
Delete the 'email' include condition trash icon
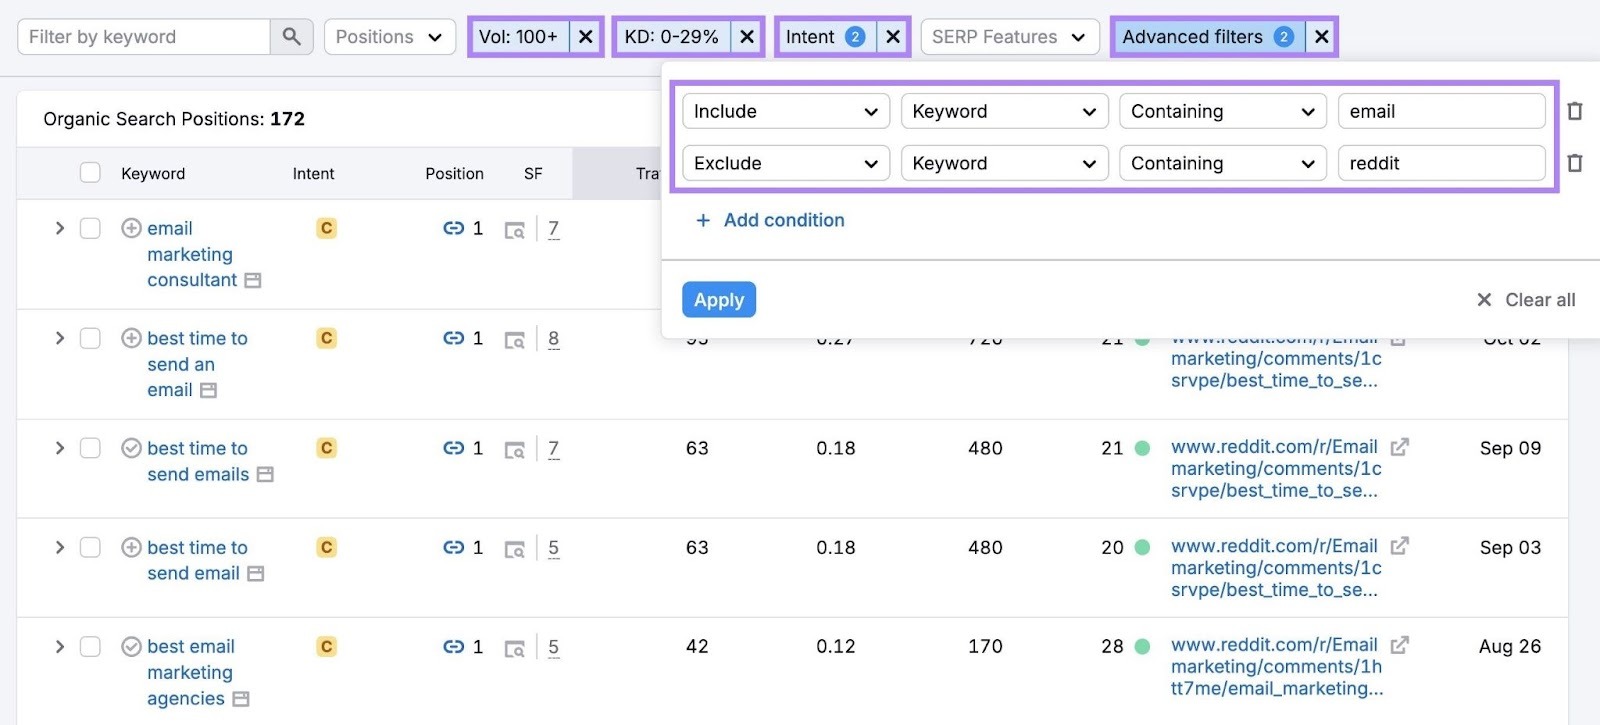point(1574,111)
